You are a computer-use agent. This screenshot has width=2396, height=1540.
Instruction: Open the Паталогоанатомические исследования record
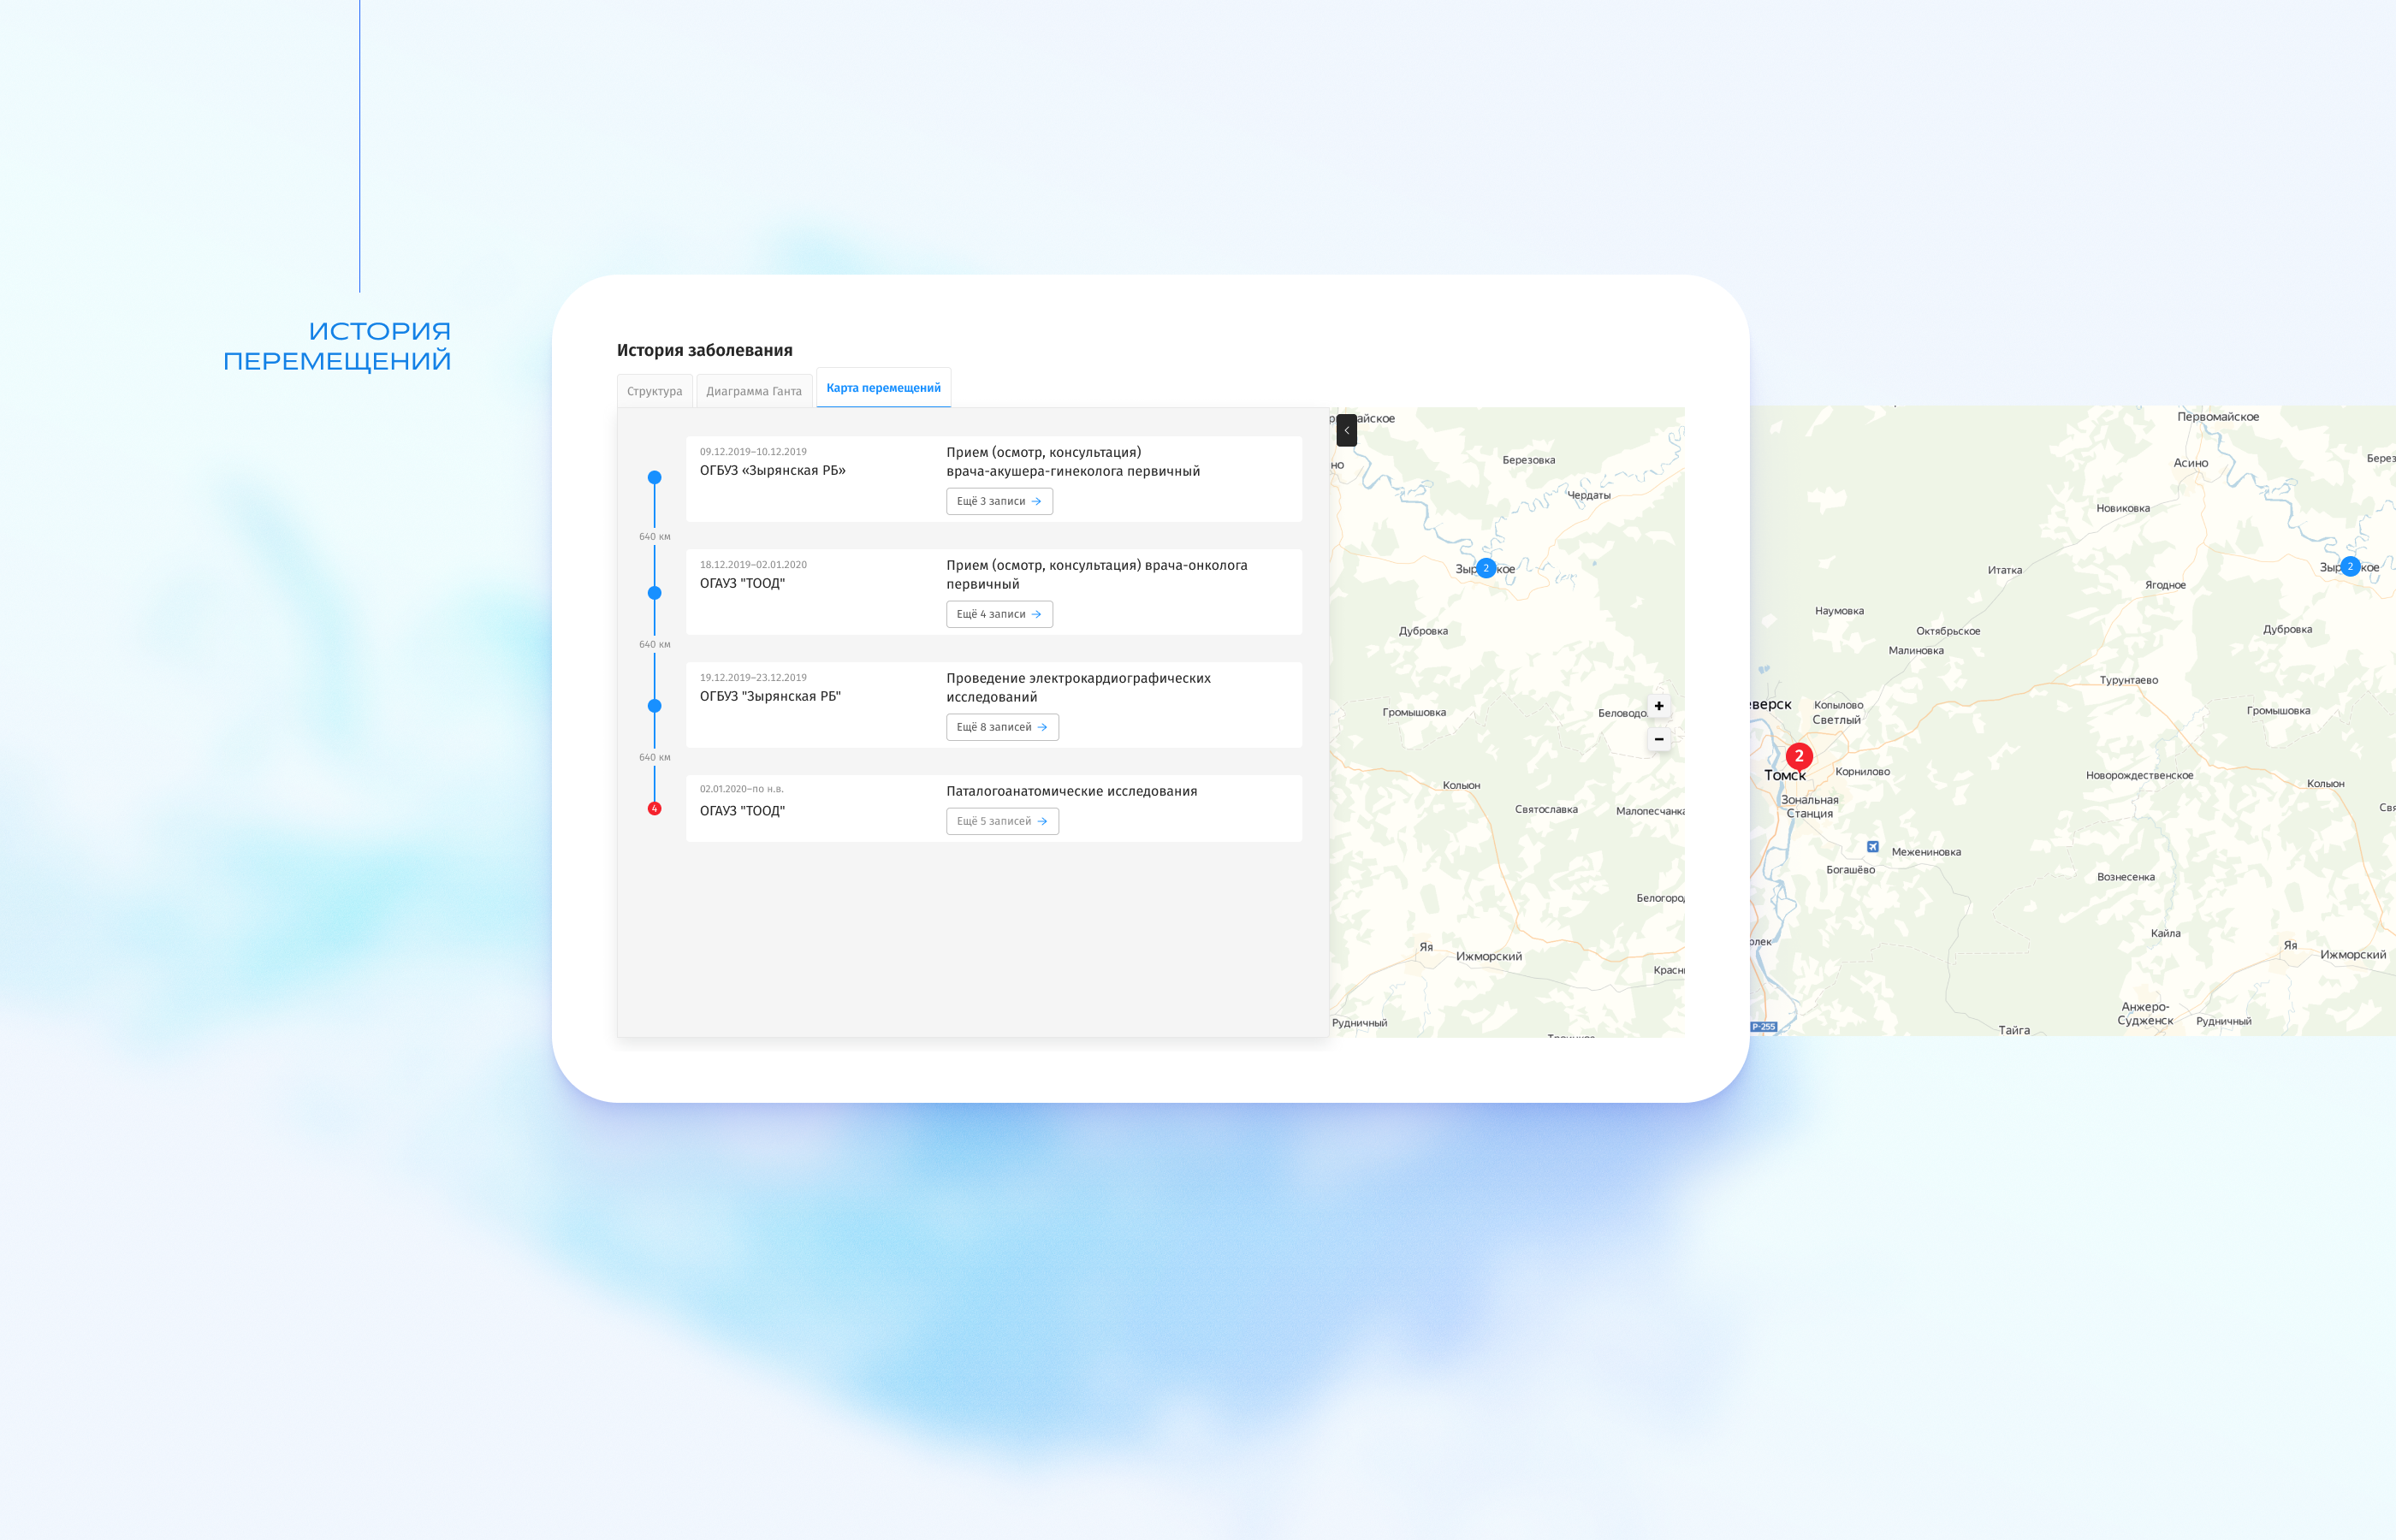pyautogui.click(x=1071, y=791)
